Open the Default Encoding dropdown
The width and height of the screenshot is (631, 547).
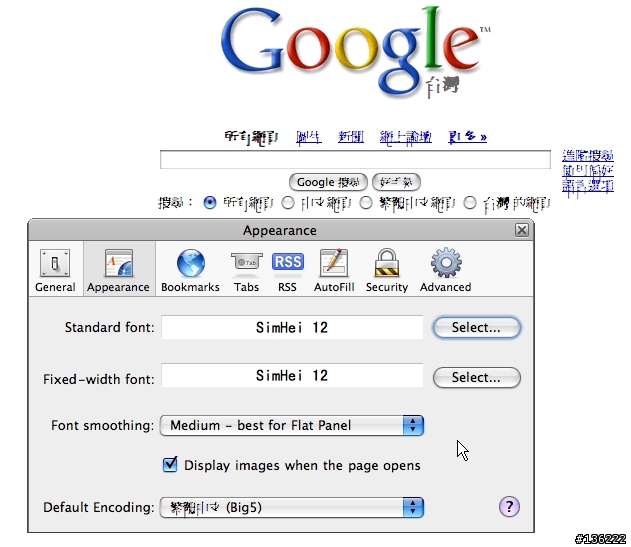pos(292,507)
